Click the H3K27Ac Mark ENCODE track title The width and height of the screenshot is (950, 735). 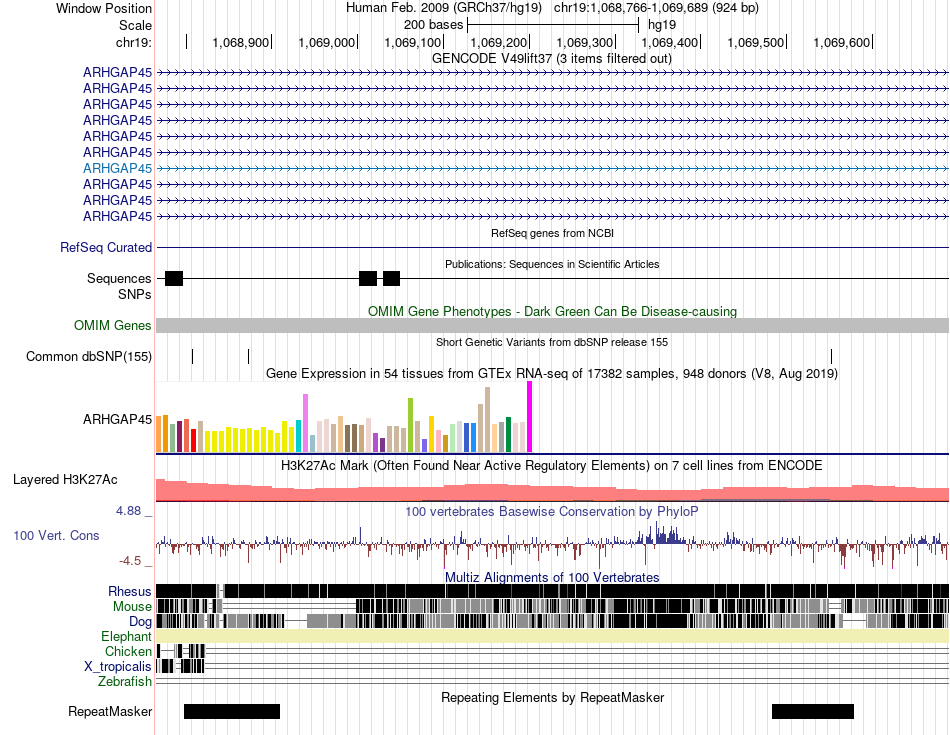click(x=552, y=466)
